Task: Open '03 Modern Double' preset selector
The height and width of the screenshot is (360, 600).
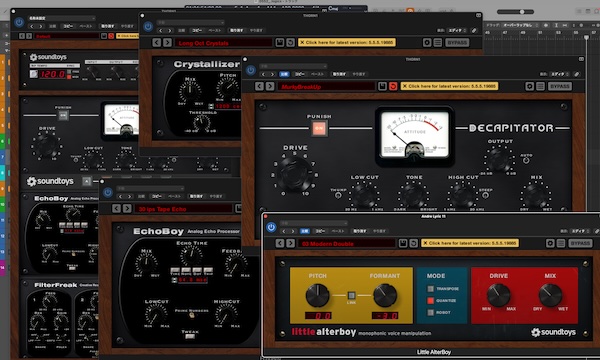Action: point(346,243)
